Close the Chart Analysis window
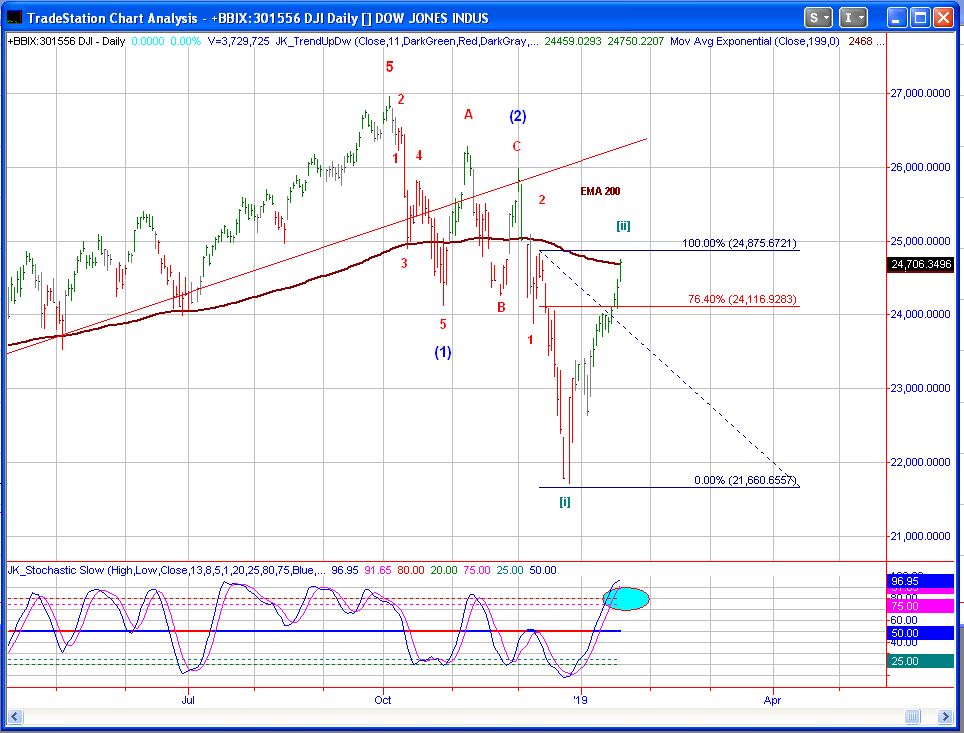Screen dimensions: 964x733 943,18
